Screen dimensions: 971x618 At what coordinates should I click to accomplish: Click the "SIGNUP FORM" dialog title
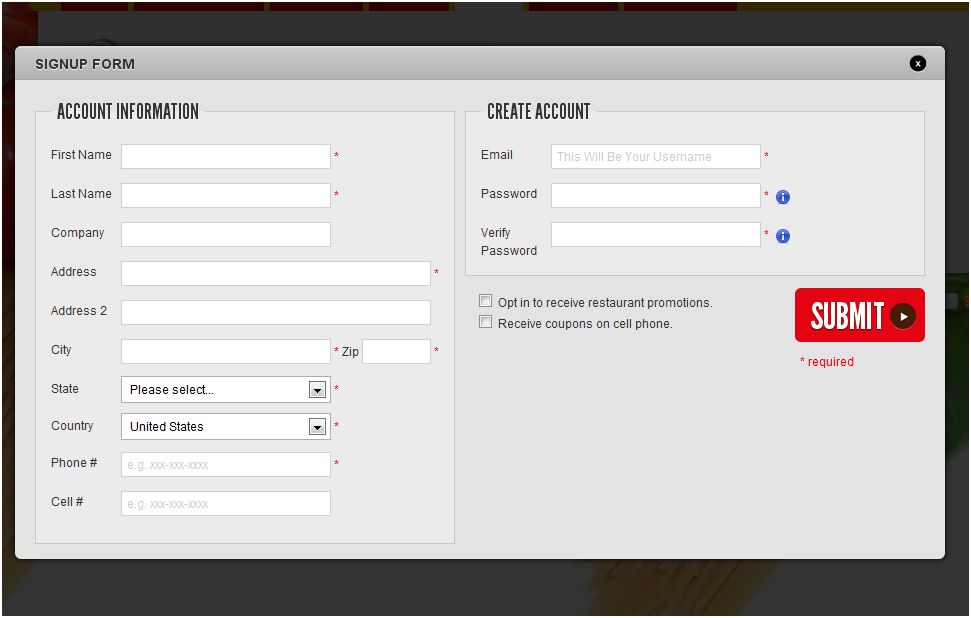coord(85,64)
